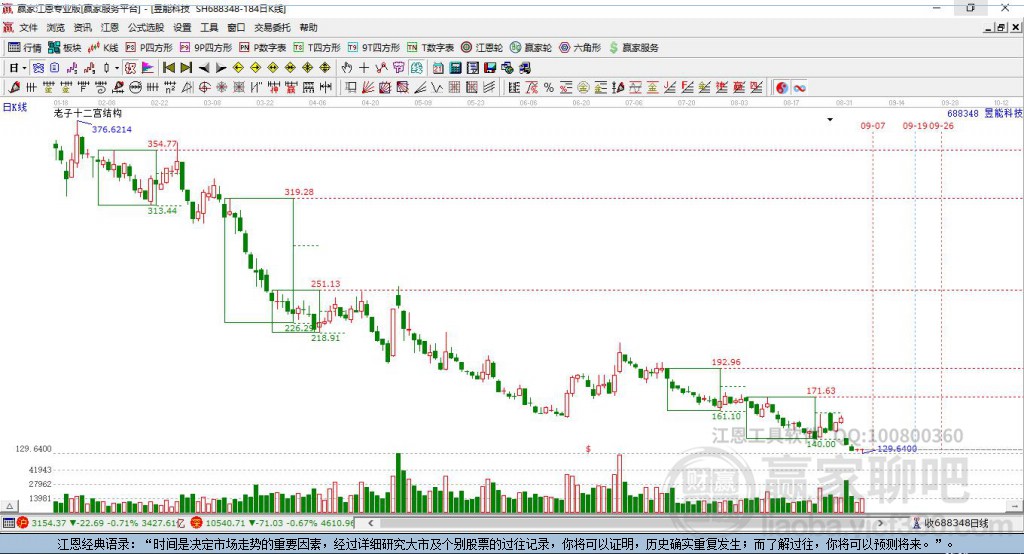
Task: Click the purple 节 icon
Action: pos(399,68)
